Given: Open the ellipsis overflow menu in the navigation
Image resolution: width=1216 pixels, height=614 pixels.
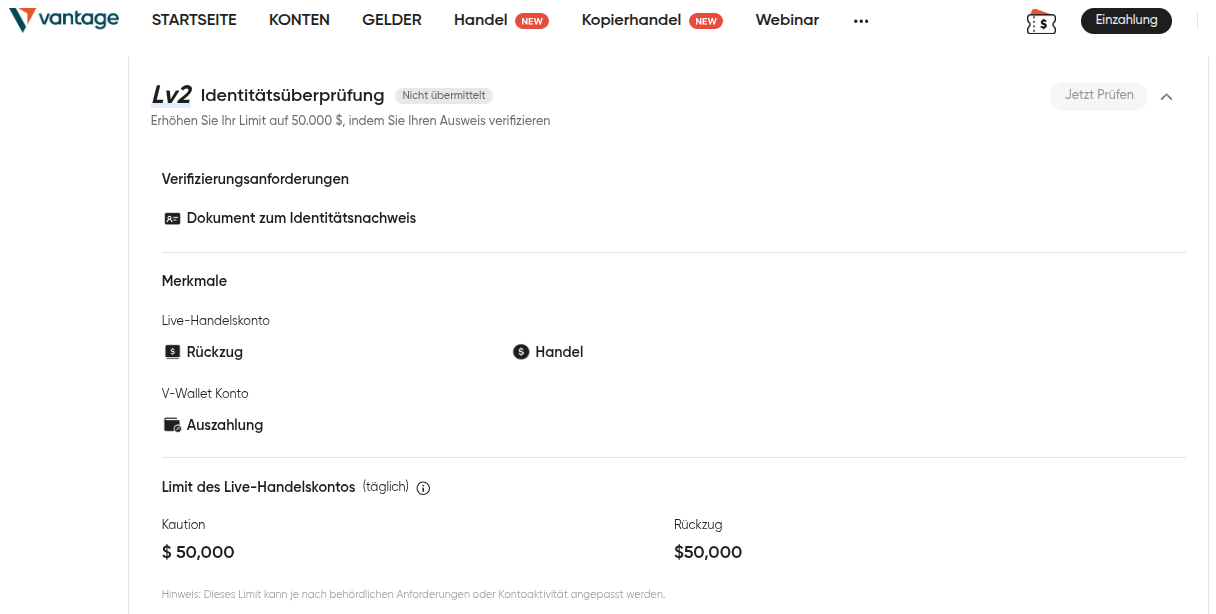Looking at the screenshot, I should [861, 20].
